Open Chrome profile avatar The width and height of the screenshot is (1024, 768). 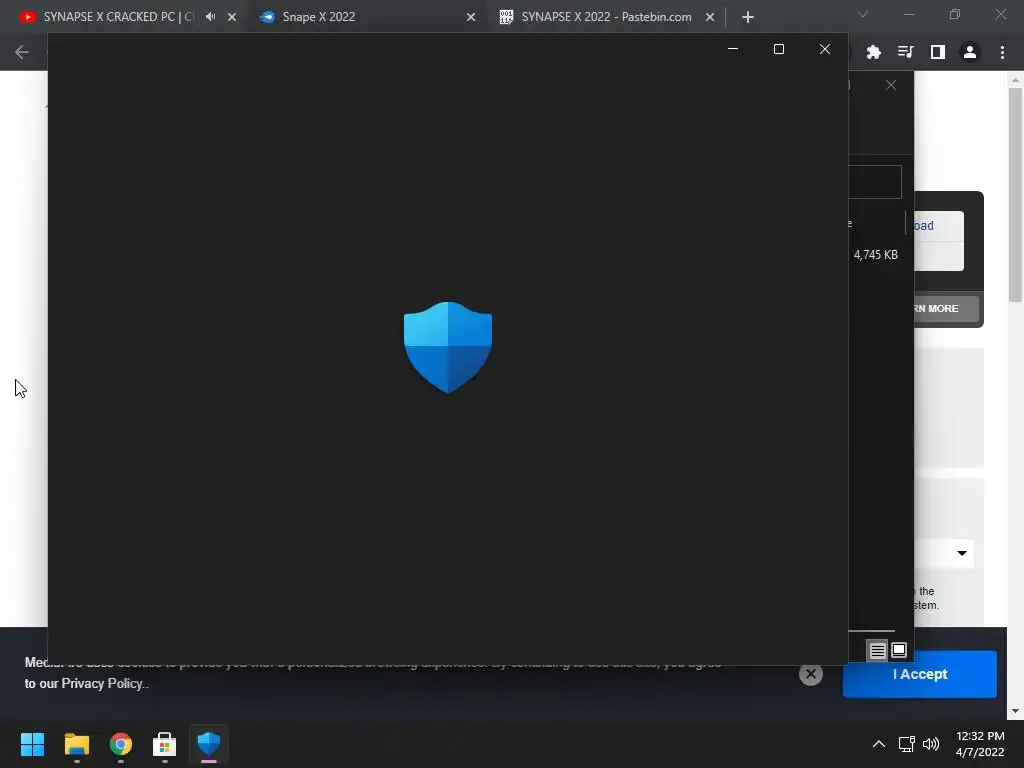(970, 52)
